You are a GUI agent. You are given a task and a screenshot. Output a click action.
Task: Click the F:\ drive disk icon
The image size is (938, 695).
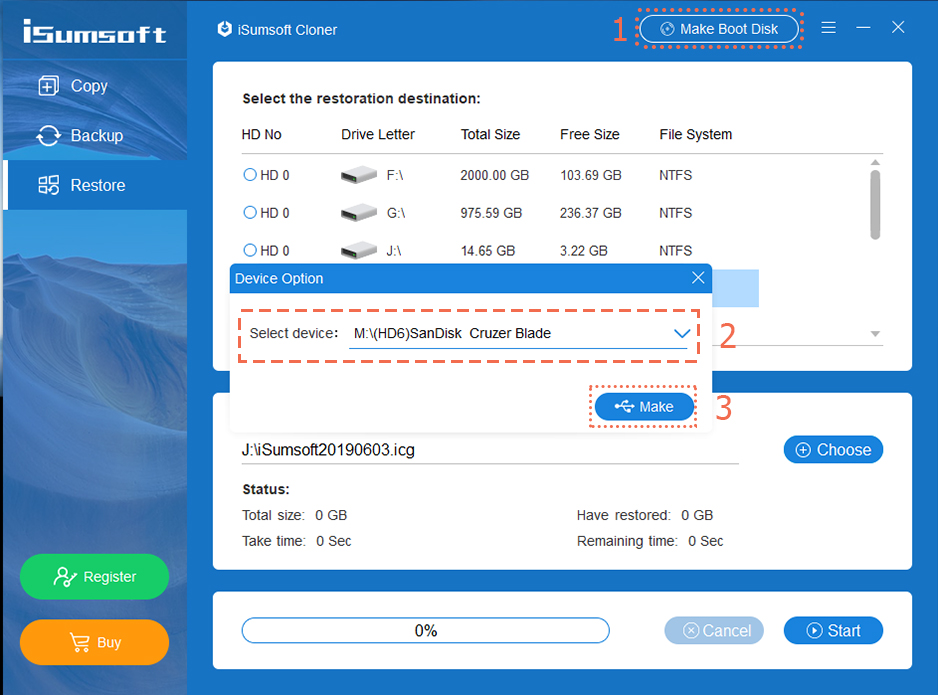[359, 176]
